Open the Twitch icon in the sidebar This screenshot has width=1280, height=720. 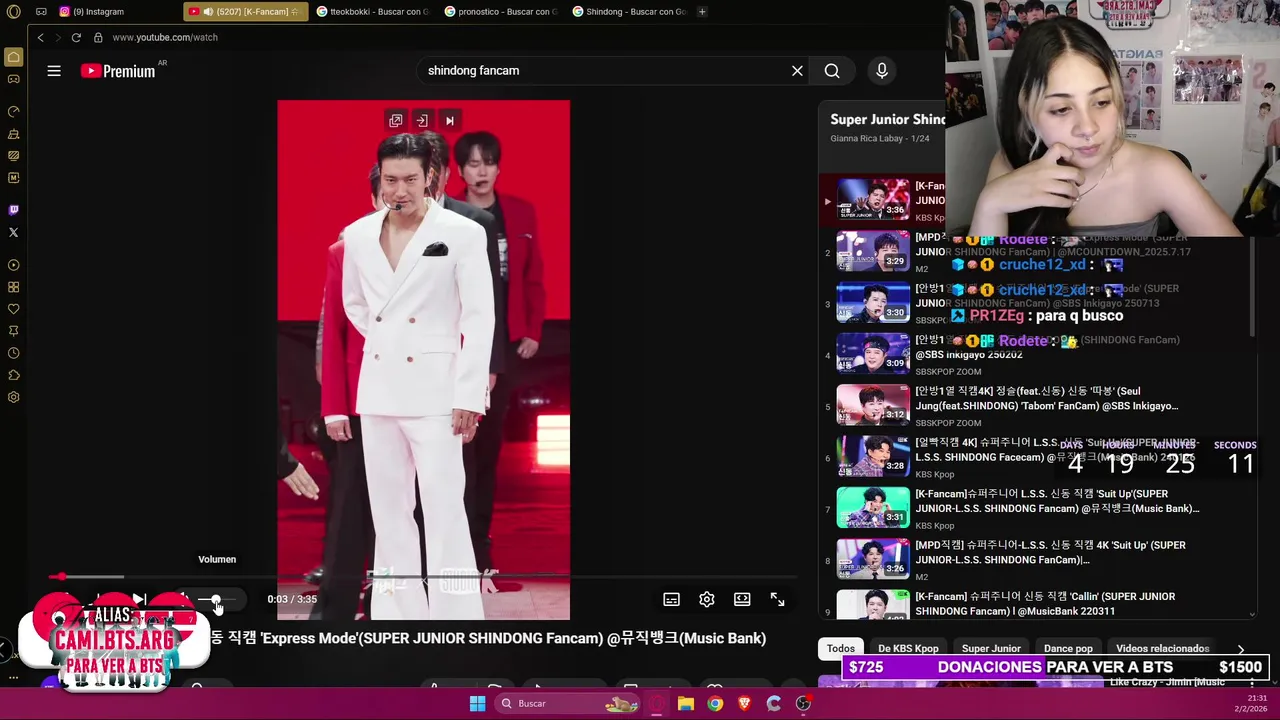tap(13, 210)
